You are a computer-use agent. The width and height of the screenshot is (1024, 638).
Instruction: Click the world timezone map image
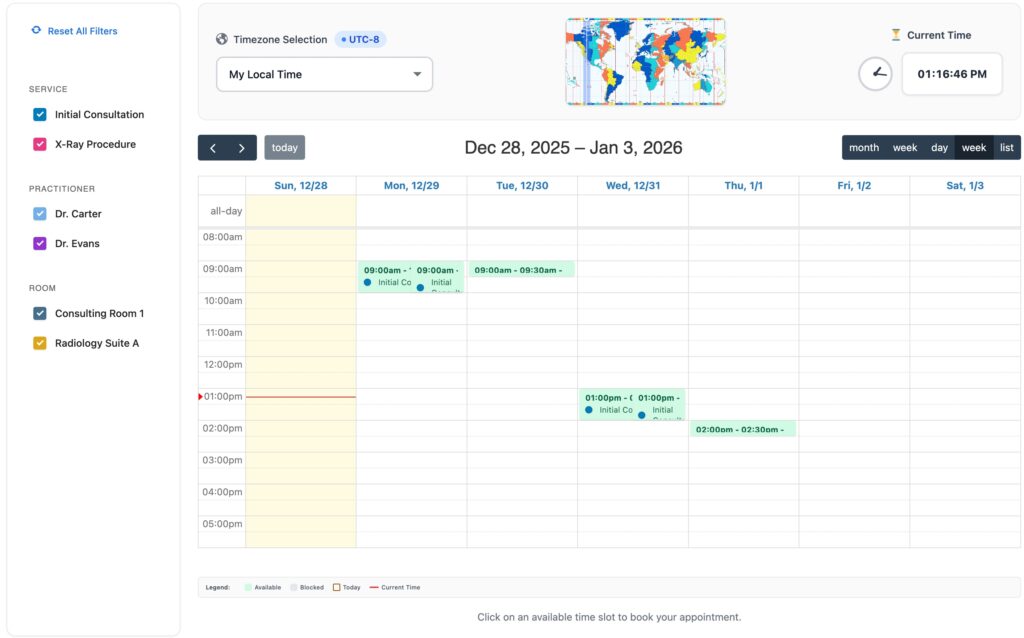click(x=645, y=61)
